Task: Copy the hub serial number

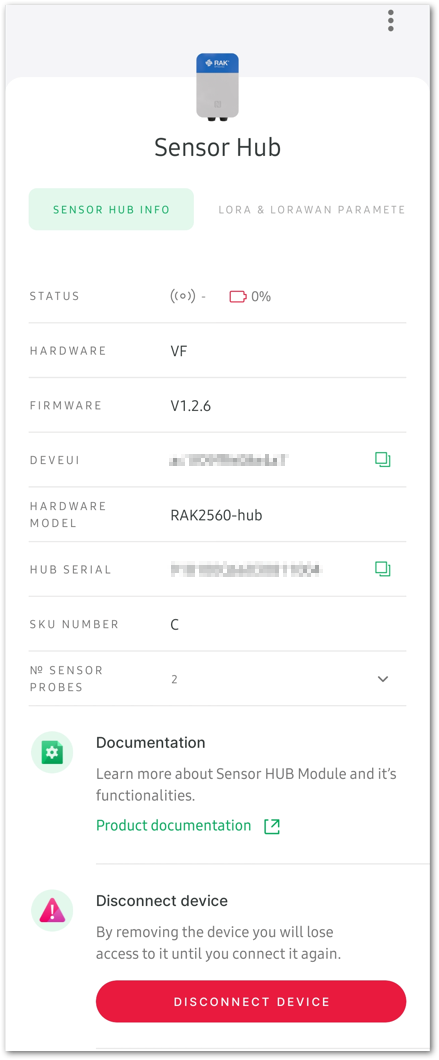Action: [383, 569]
